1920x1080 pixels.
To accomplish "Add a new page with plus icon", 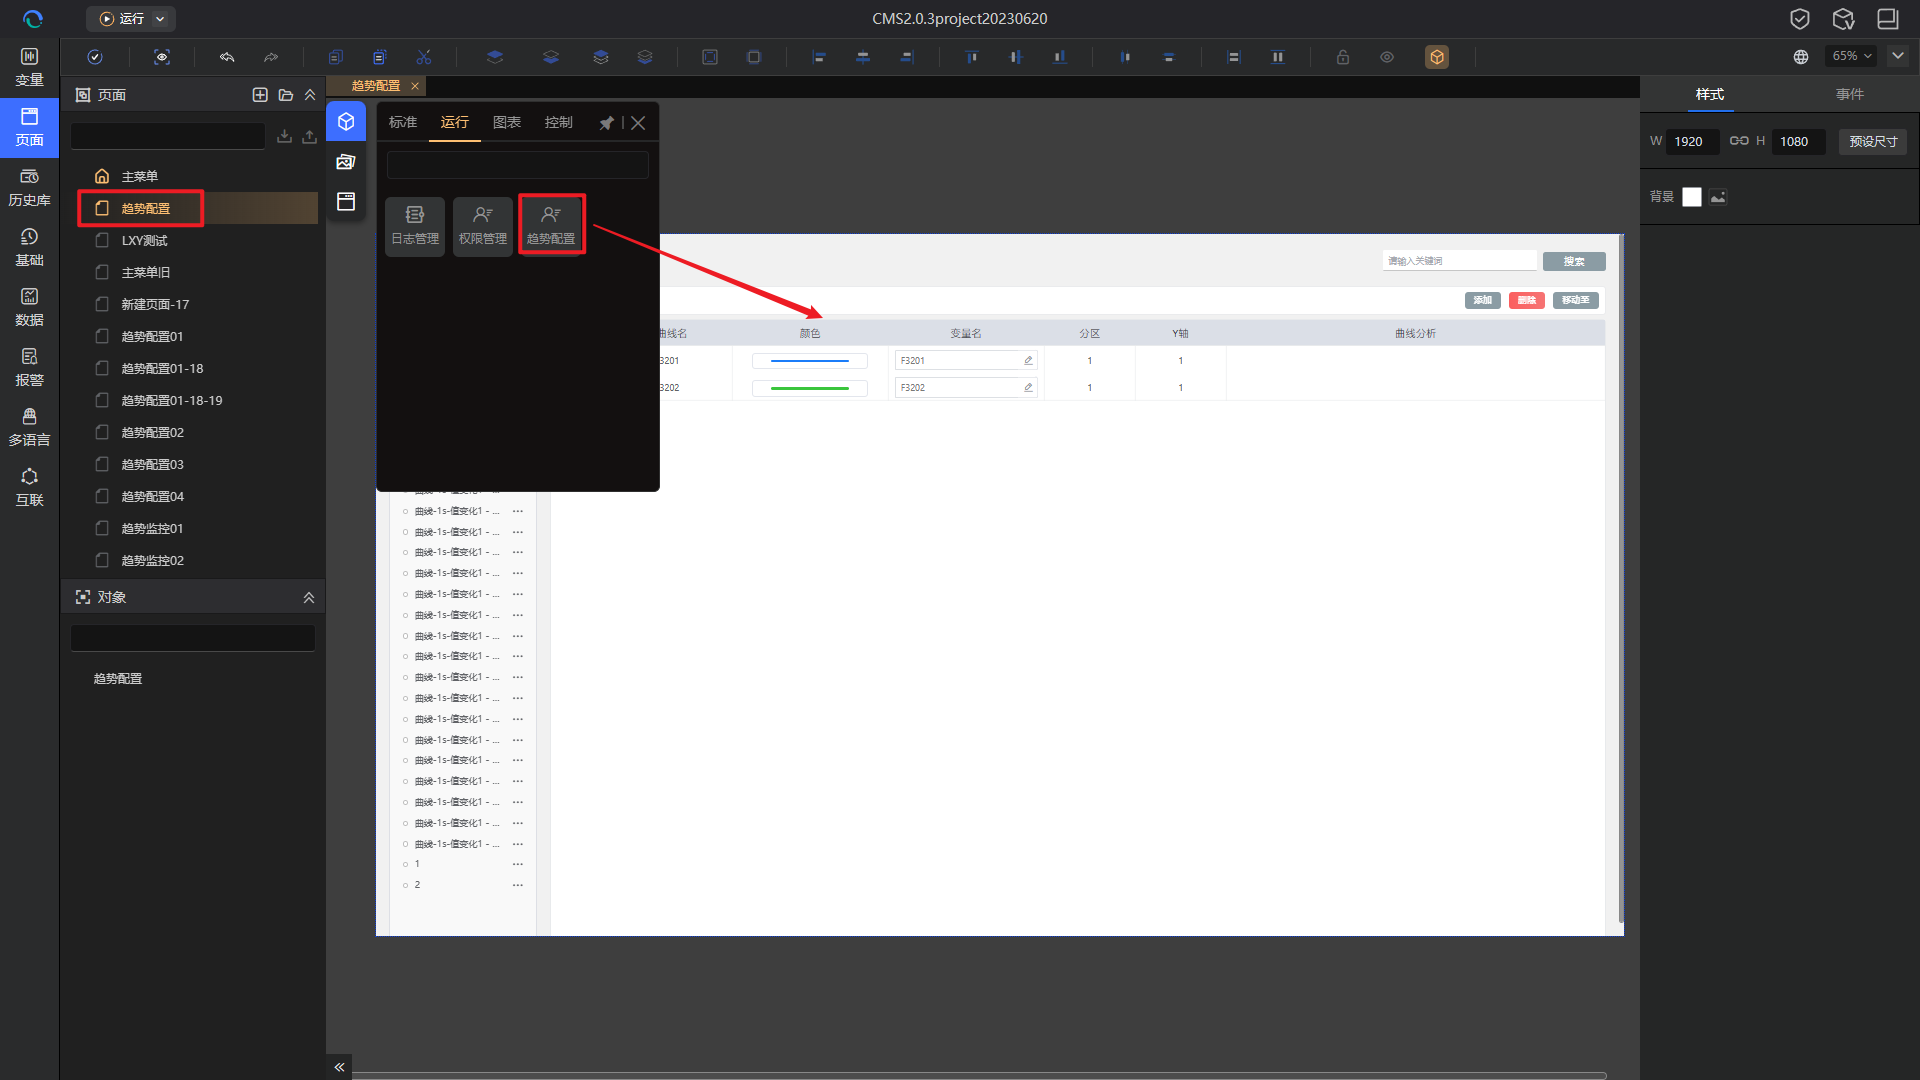I will pyautogui.click(x=260, y=95).
